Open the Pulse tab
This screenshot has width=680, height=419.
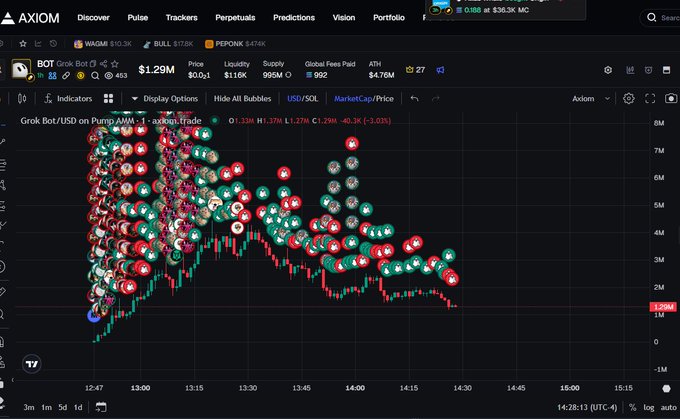coord(137,18)
